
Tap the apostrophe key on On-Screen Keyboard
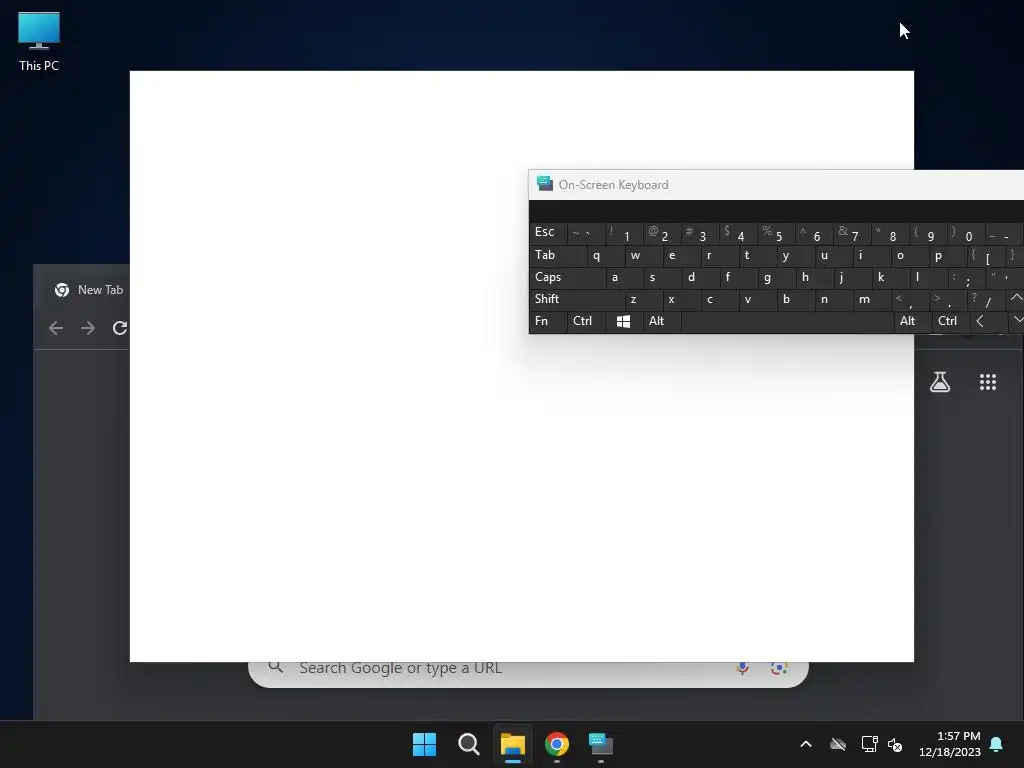1004,278
